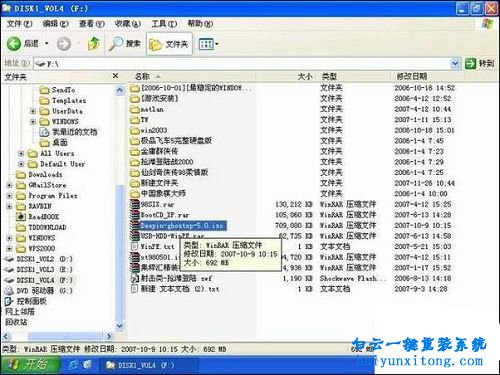Viewport: 500px width, 375px height.
Task: Open the Favorites menu
Action: (128, 24)
